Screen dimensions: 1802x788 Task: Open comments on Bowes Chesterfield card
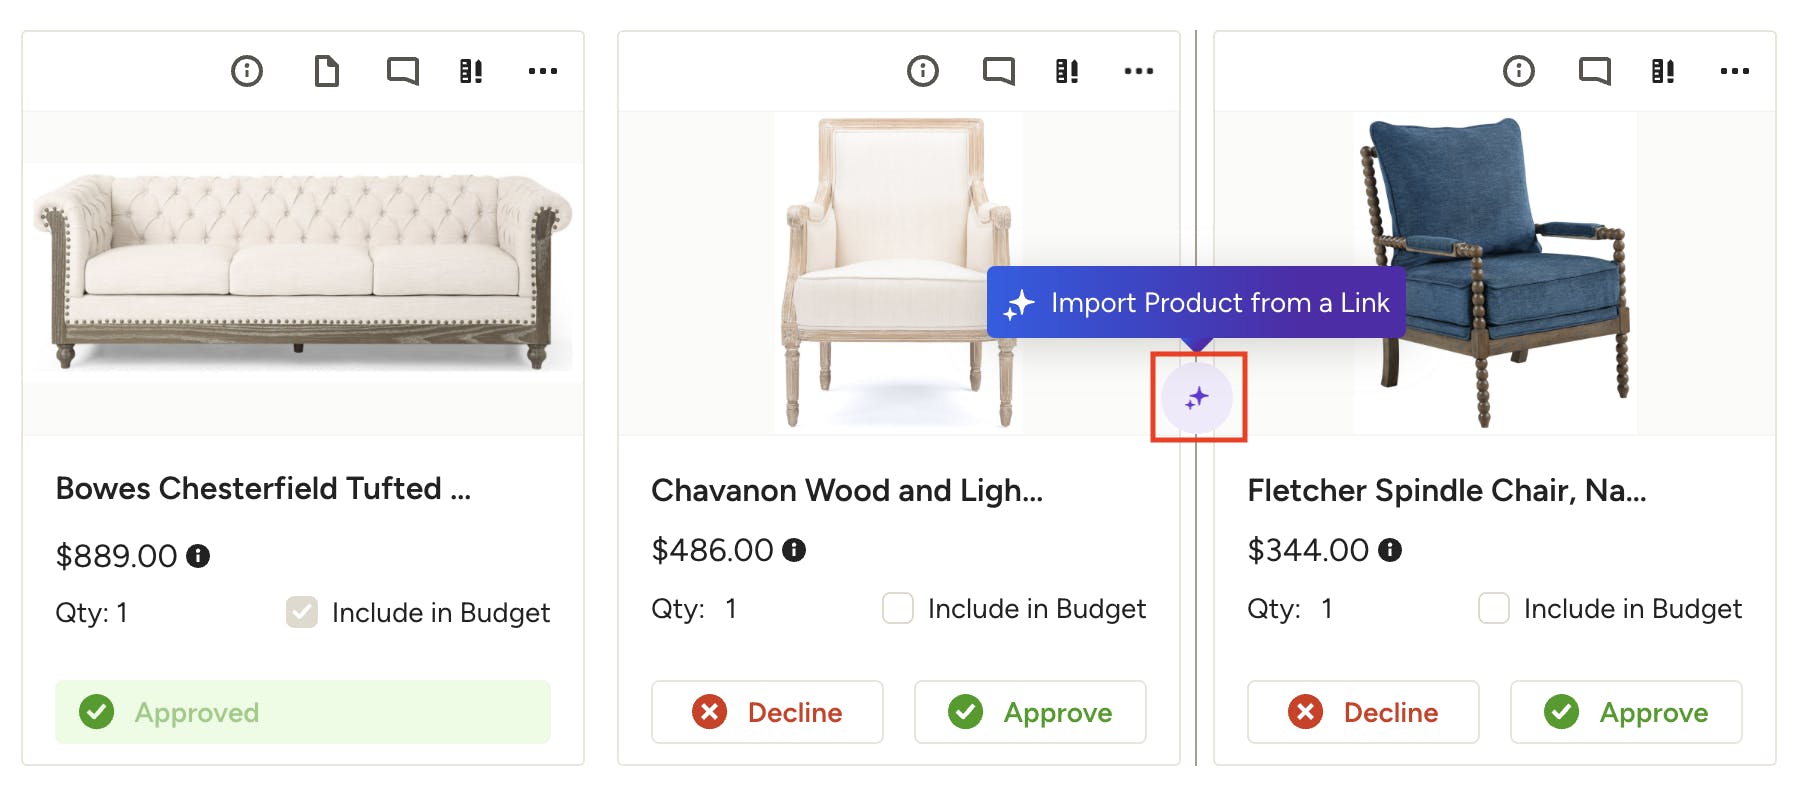(403, 71)
